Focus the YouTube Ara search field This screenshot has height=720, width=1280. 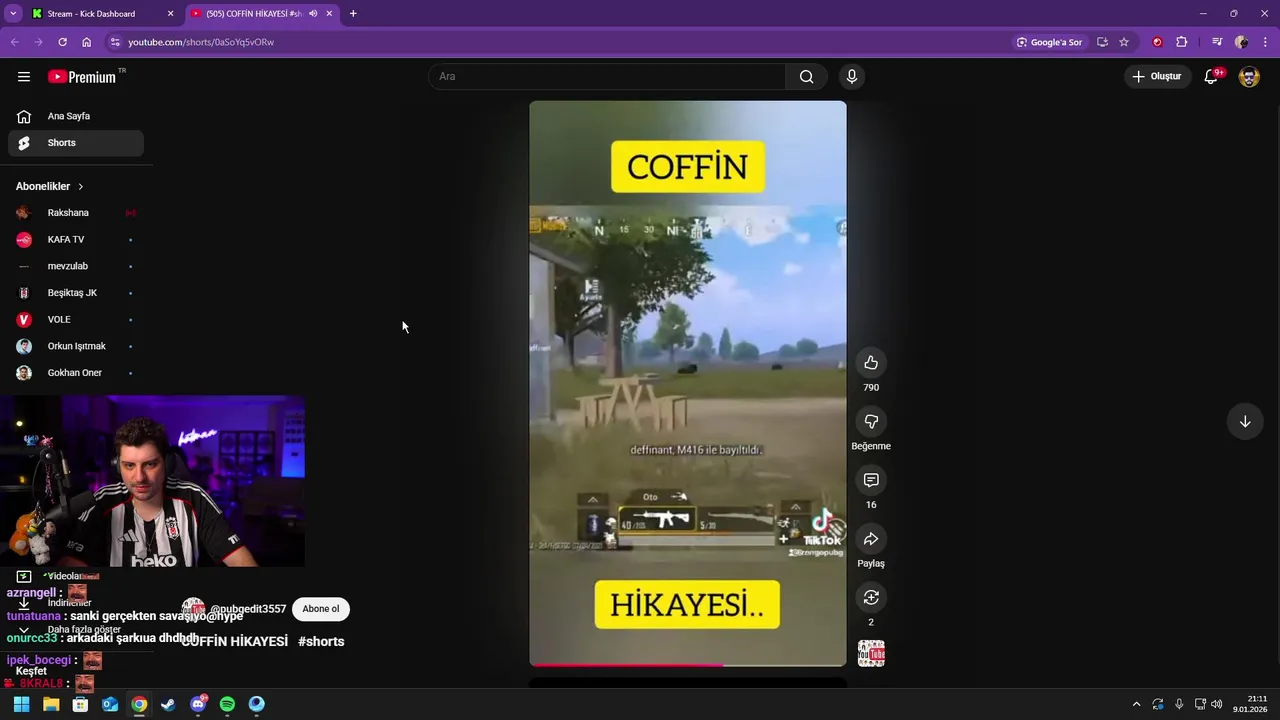[607, 77]
